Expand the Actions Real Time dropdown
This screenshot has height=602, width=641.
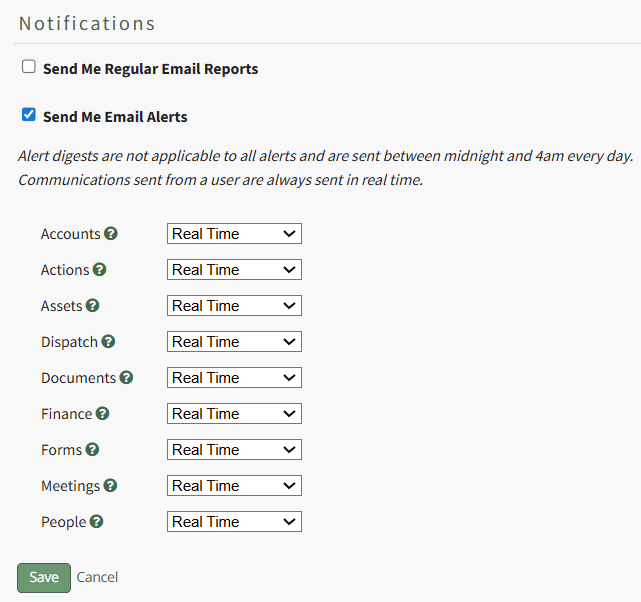pos(234,270)
